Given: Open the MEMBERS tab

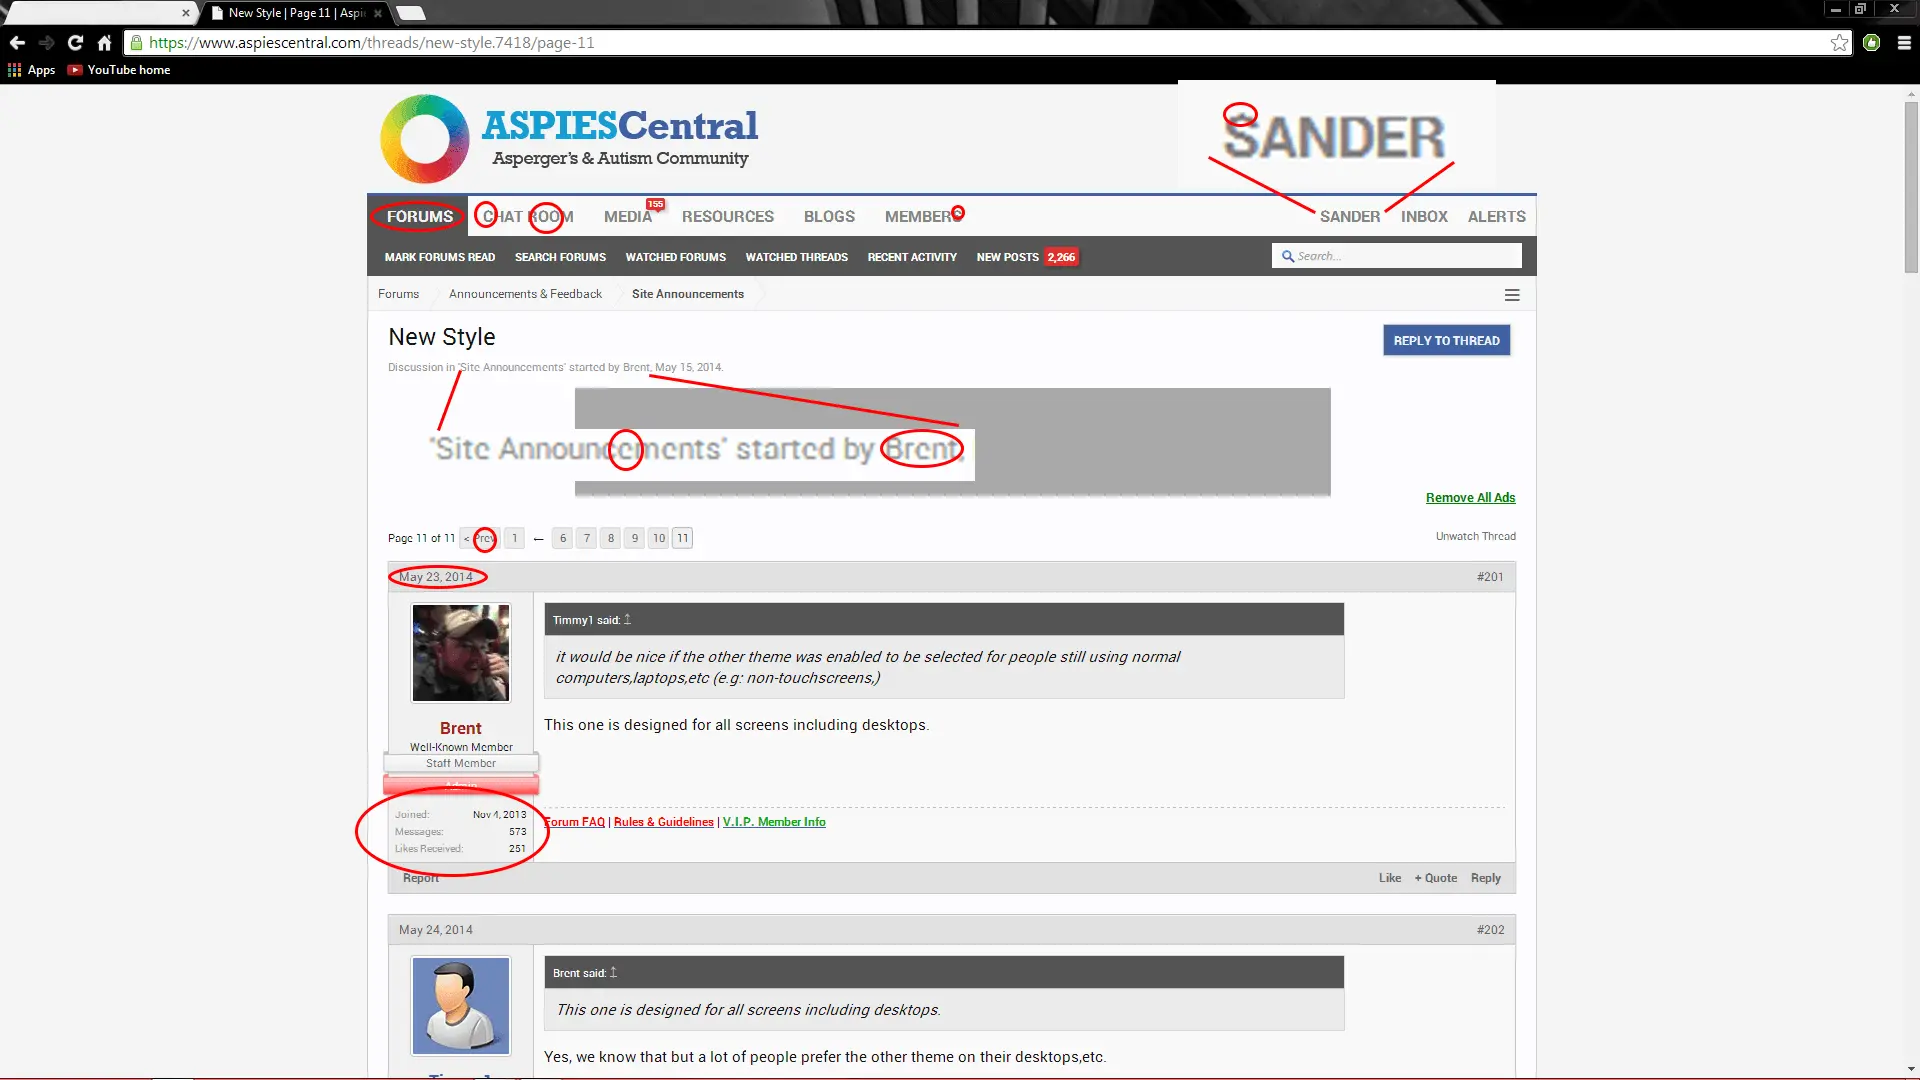Looking at the screenshot, I should click(x=924, y=216).
